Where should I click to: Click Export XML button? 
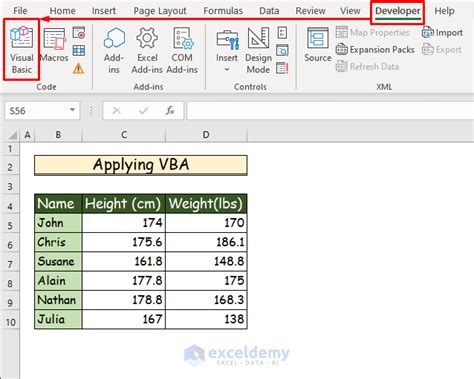point(442,50)
